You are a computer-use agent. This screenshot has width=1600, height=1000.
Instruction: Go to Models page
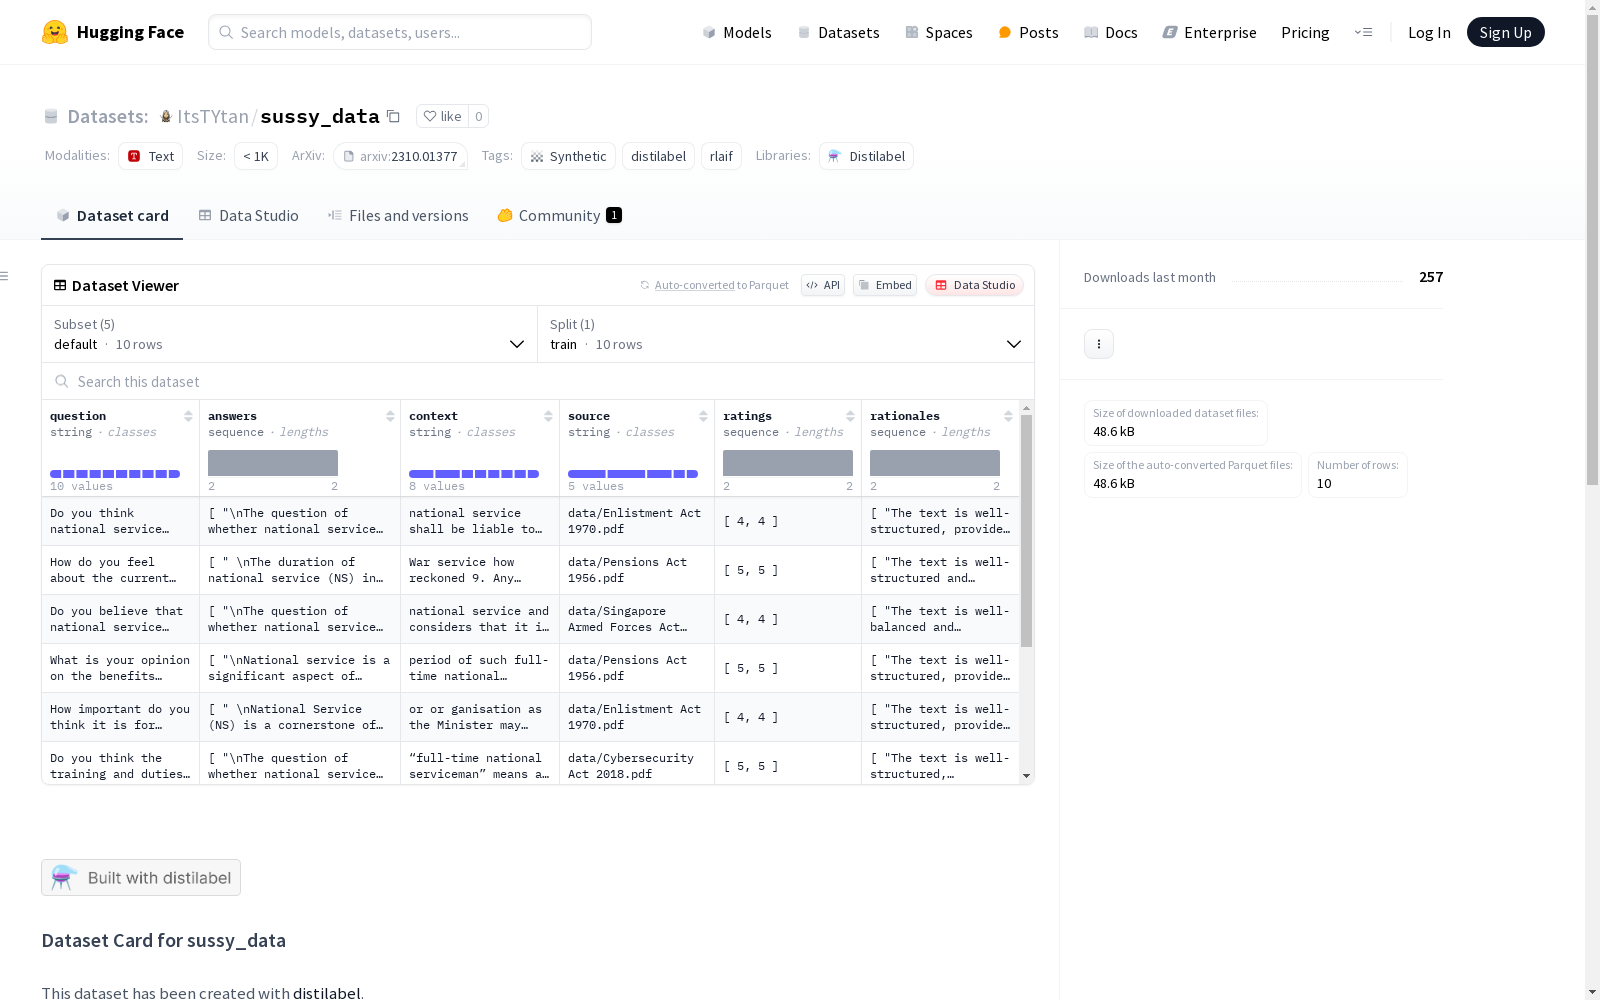737,32
